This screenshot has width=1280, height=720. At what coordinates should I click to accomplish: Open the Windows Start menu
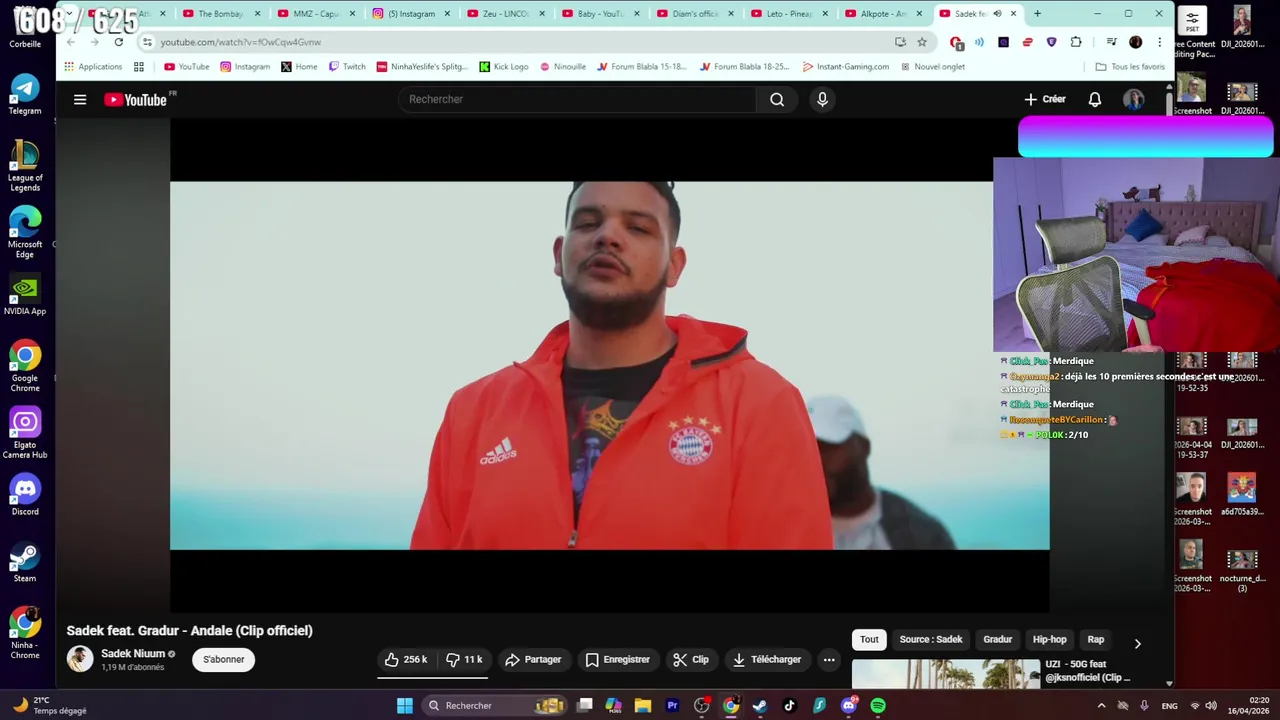[404, 706]
